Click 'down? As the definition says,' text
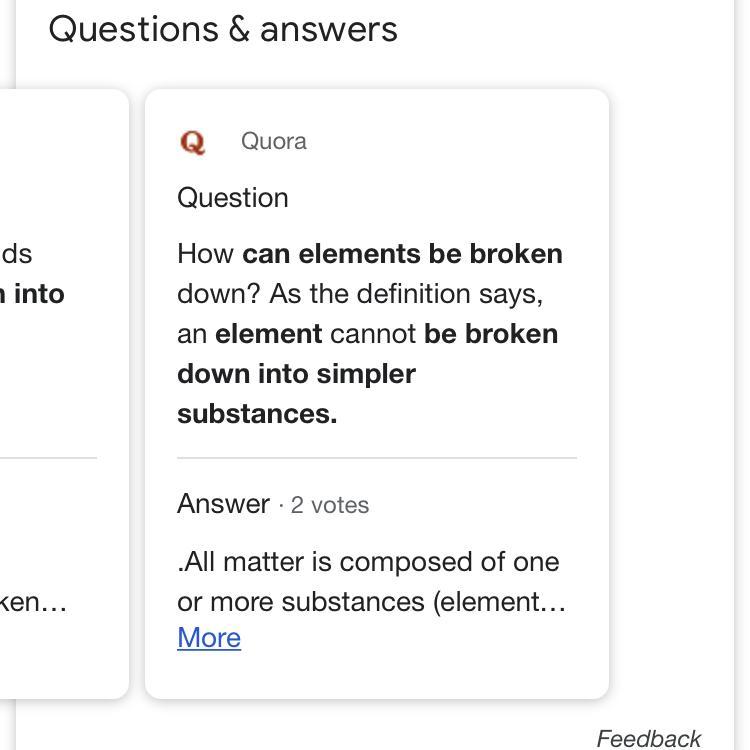 360,294
